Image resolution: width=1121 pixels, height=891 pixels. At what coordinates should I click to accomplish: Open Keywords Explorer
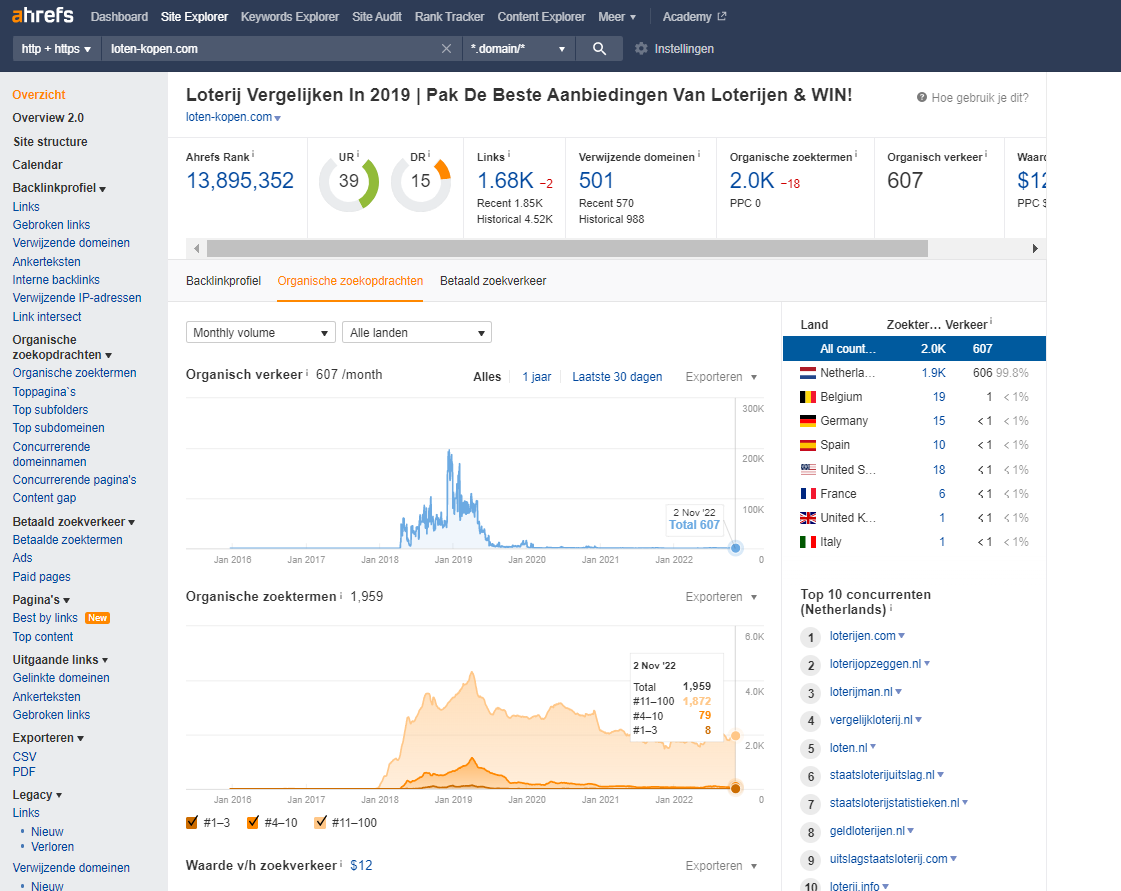tap(290, 16)
